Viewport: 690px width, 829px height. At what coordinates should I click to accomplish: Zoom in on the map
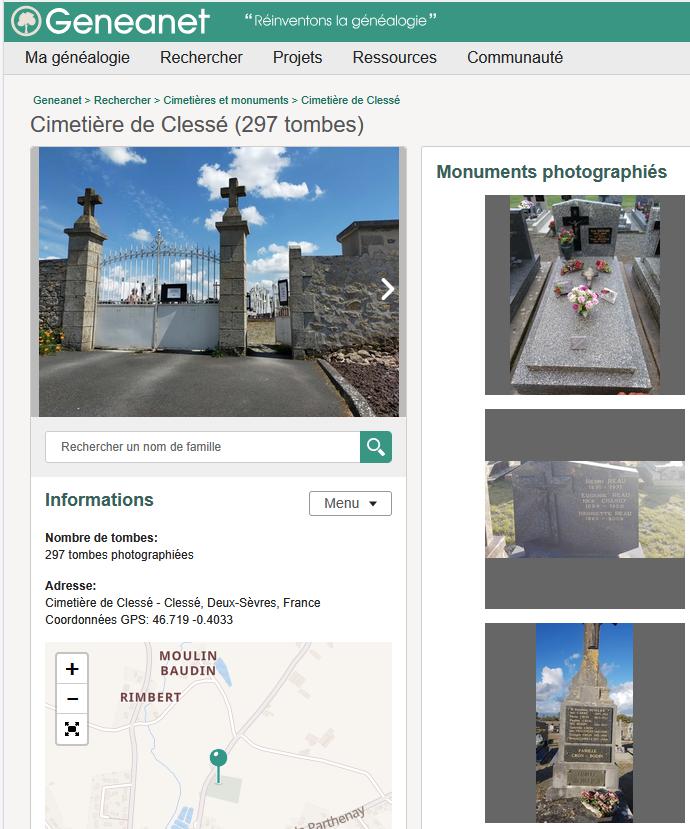point(72,669)
